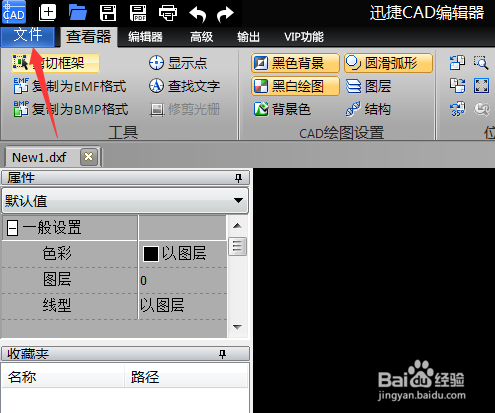Click the 图层 value 0 cell

click(183, 280)
